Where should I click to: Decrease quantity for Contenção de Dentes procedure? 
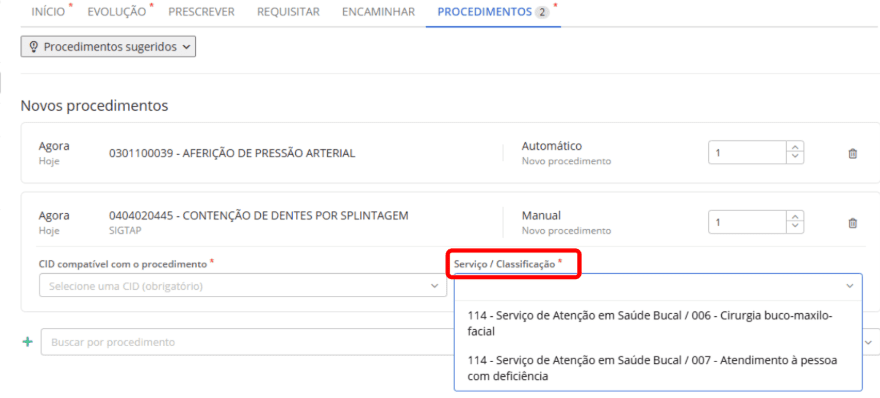pos(795,227)
